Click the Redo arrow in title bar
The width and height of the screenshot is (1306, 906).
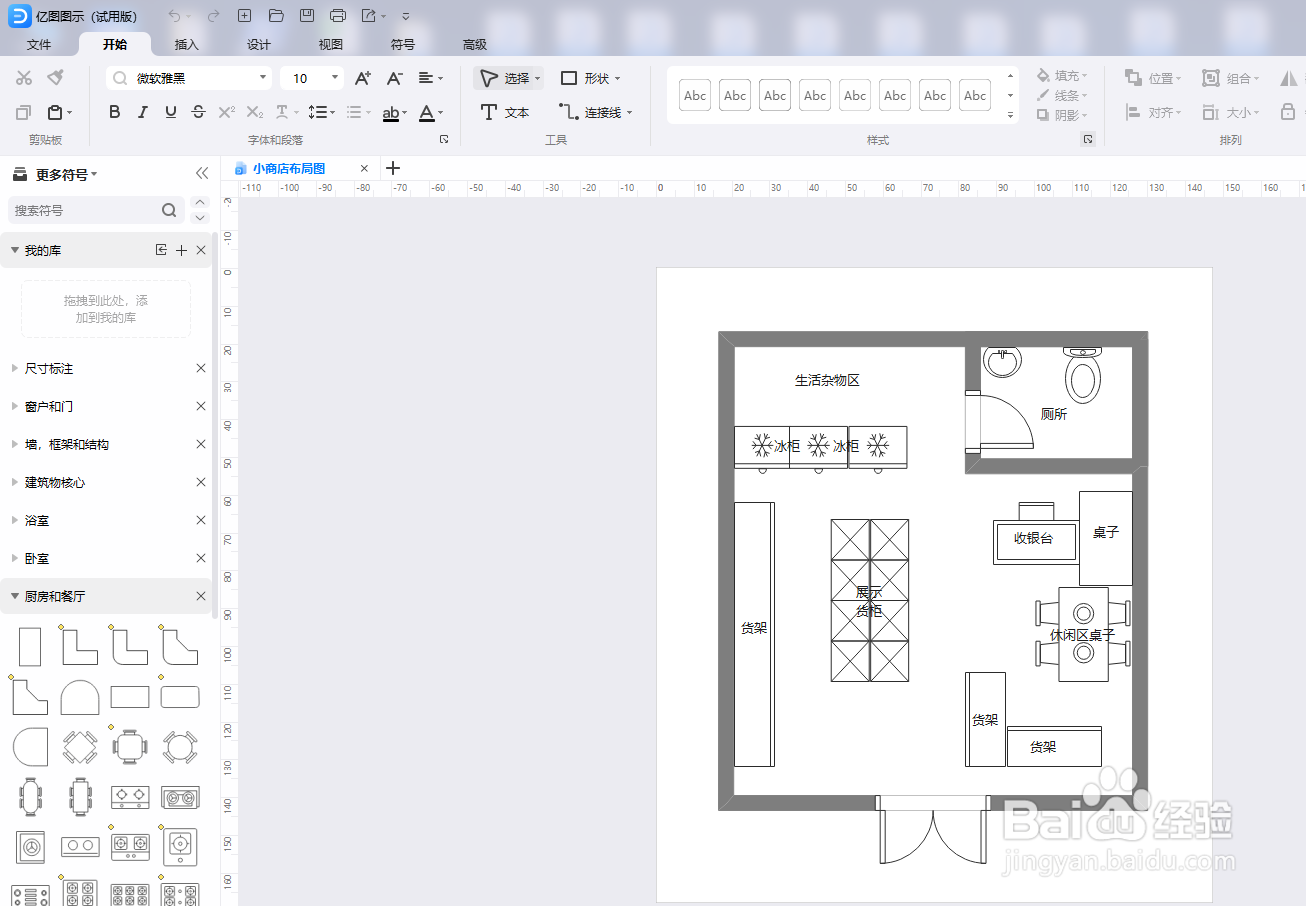point(212,16)
